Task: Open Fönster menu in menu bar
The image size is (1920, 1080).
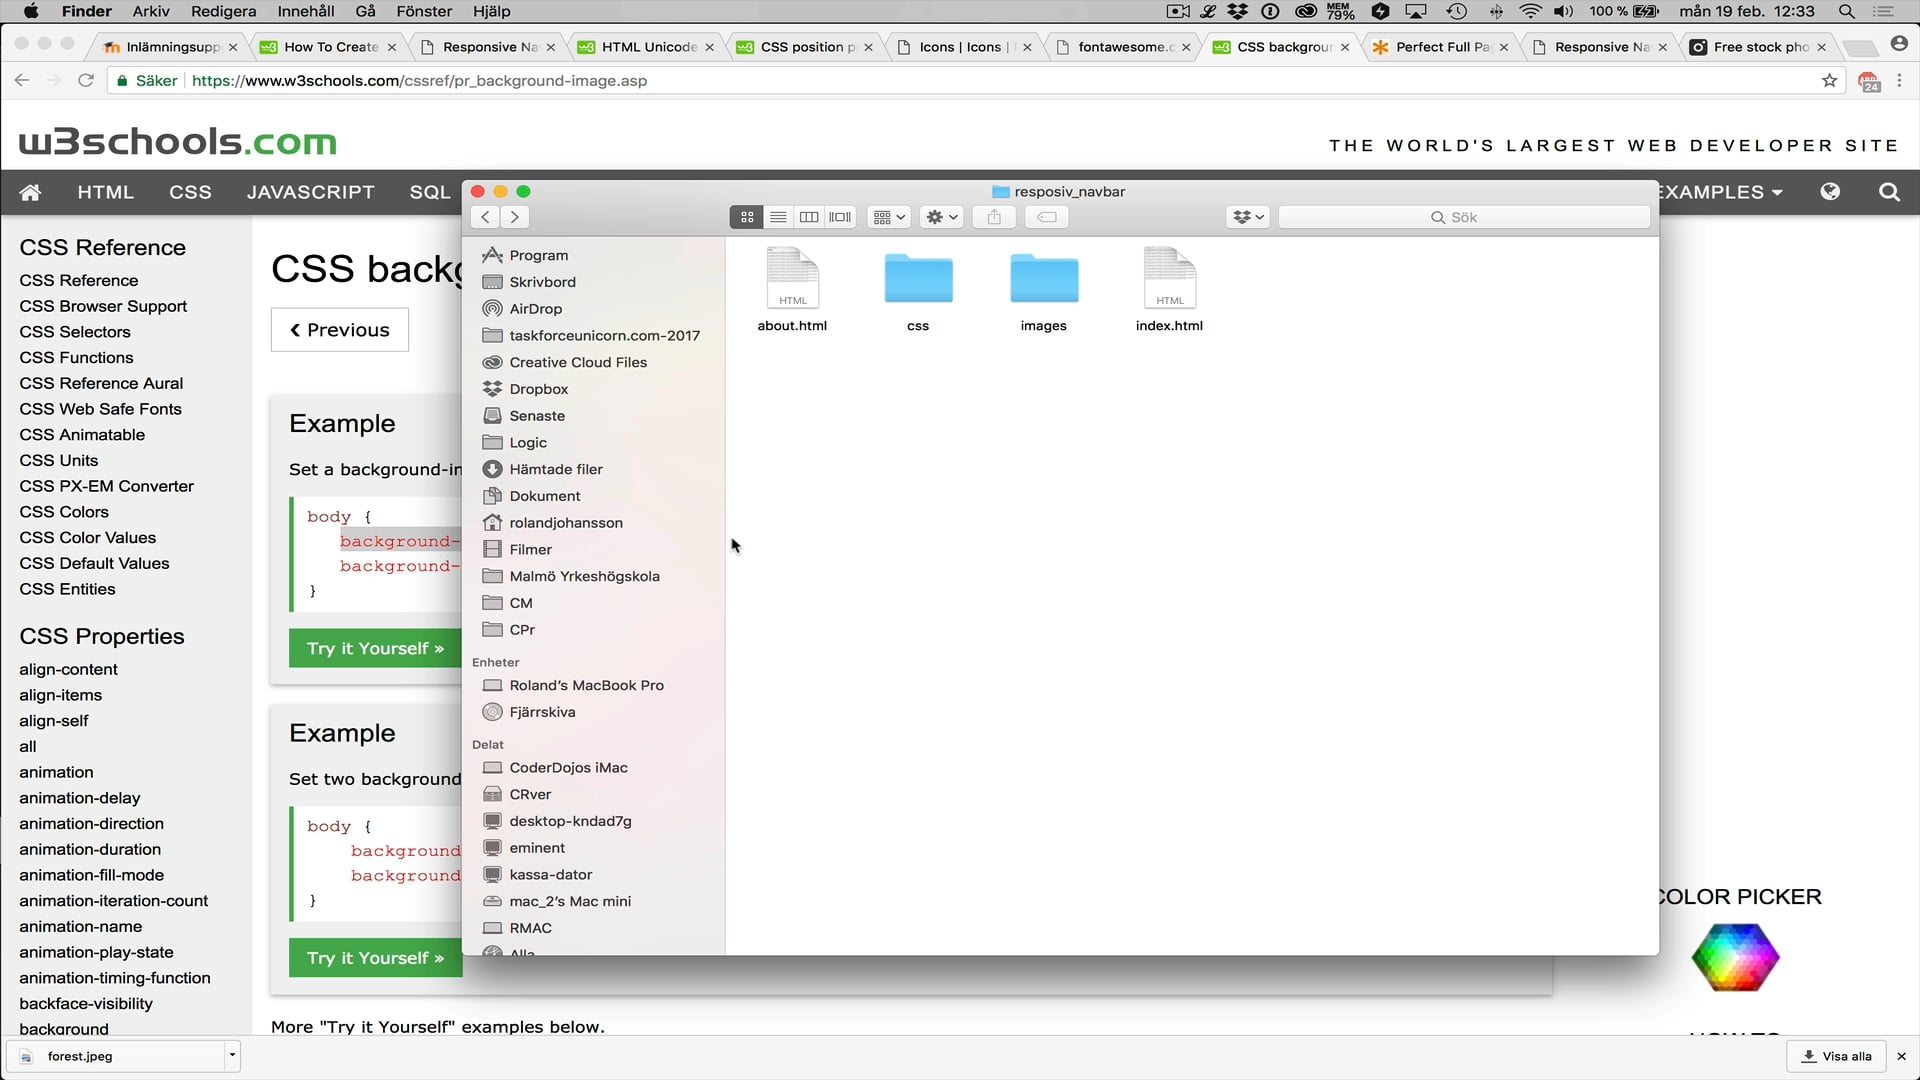Action: pos(424,11)
